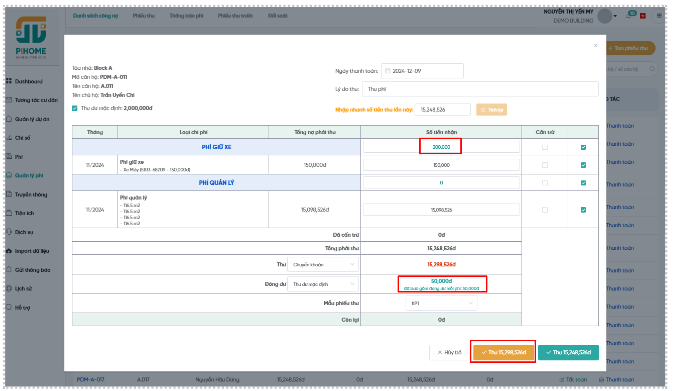
Task: Open the Hỗ trợ search icon
Action: (9, 307)
